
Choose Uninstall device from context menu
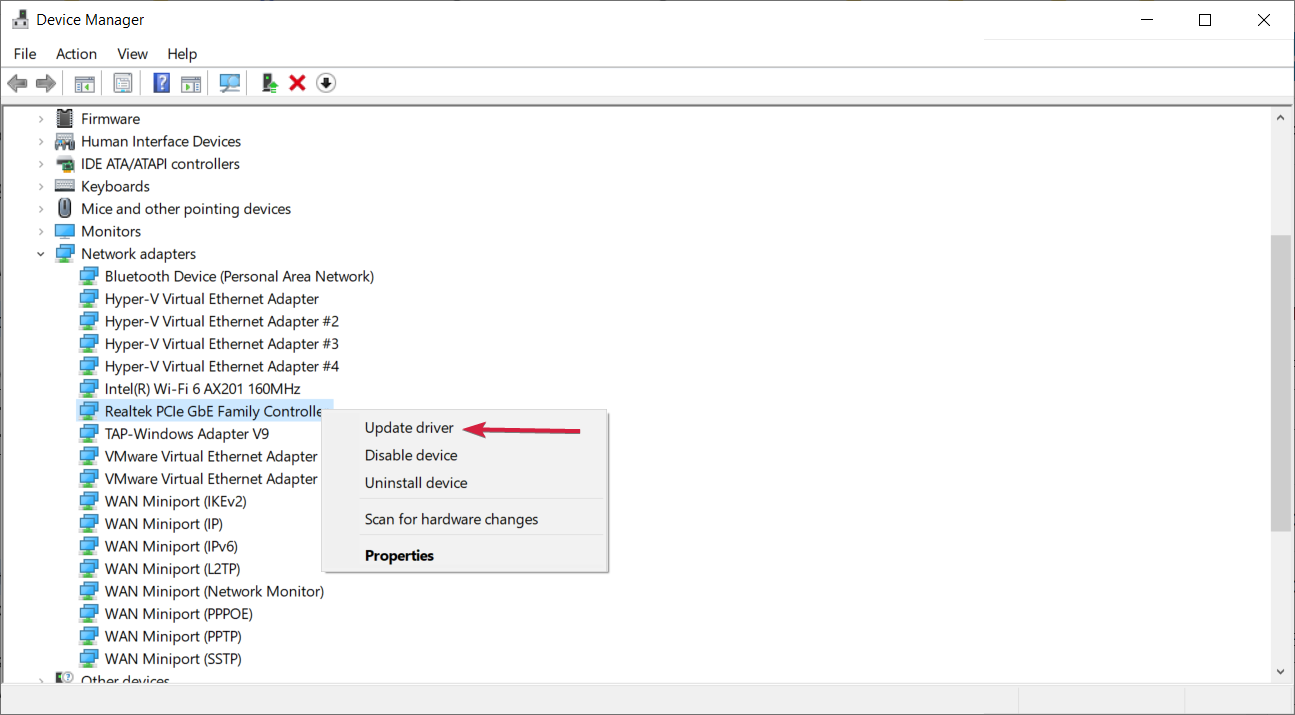tap(416, 483)
